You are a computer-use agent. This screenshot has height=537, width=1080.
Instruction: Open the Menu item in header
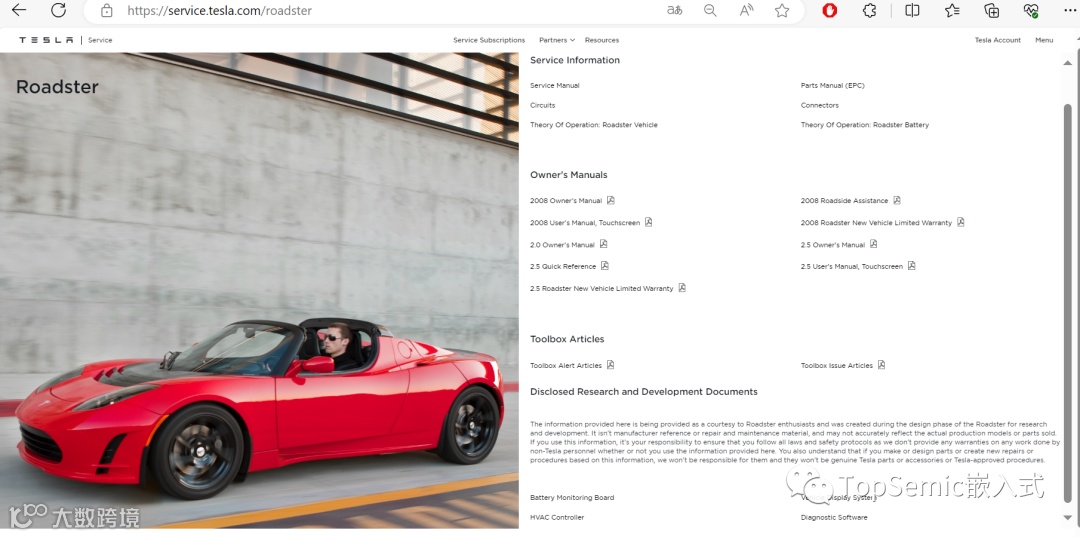[1044, 40]
